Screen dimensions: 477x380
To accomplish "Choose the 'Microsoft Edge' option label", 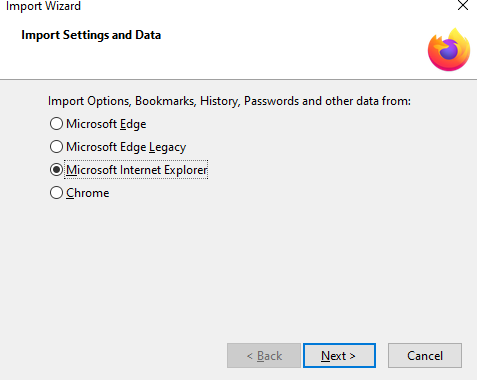I will point(106,124).
